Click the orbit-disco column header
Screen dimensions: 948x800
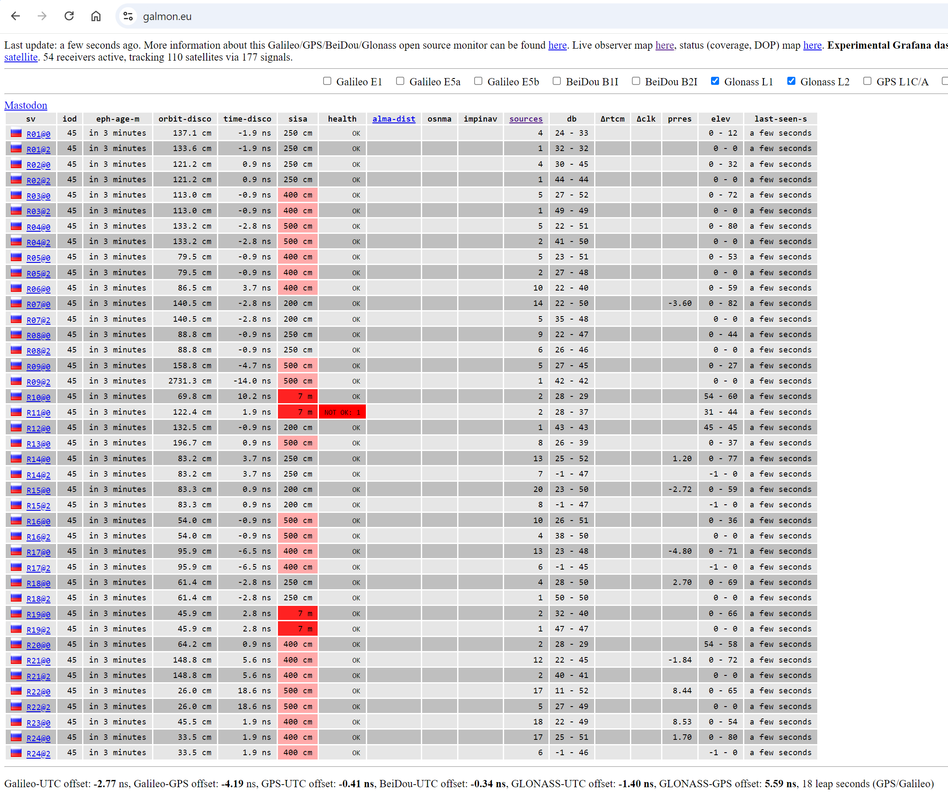pos(185,119)
